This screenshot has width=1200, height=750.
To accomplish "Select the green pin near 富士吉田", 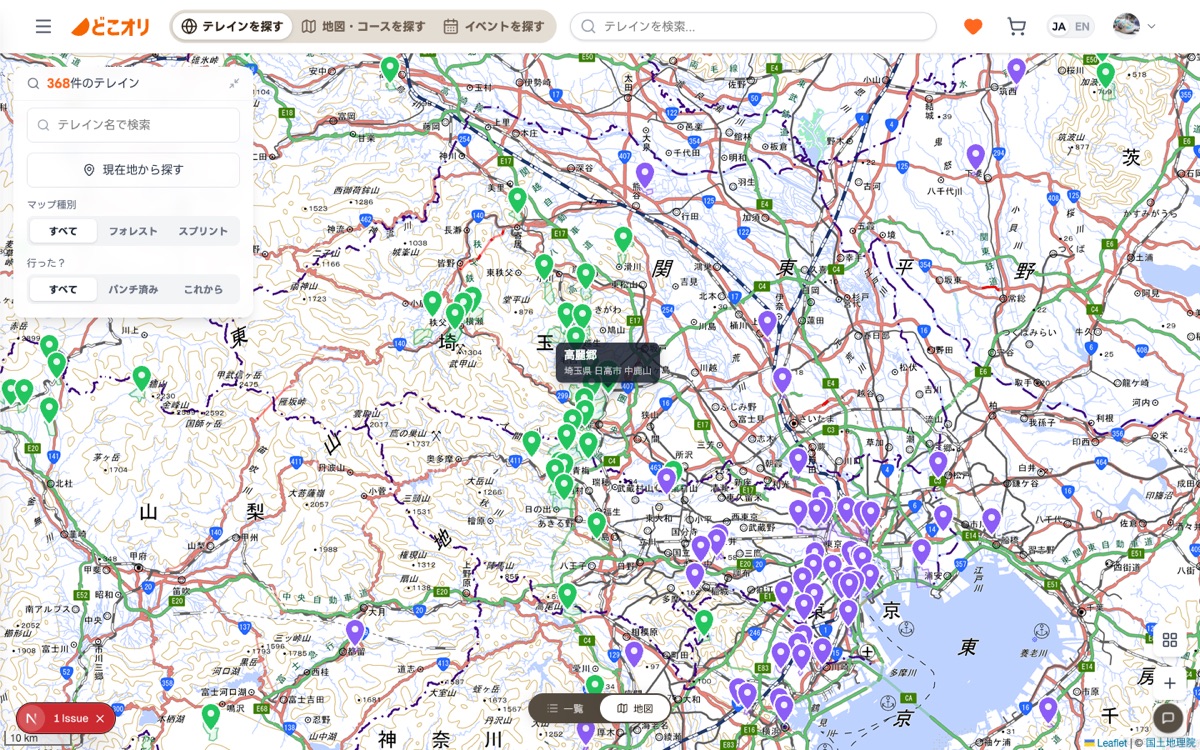I will [x=210, y=716].
